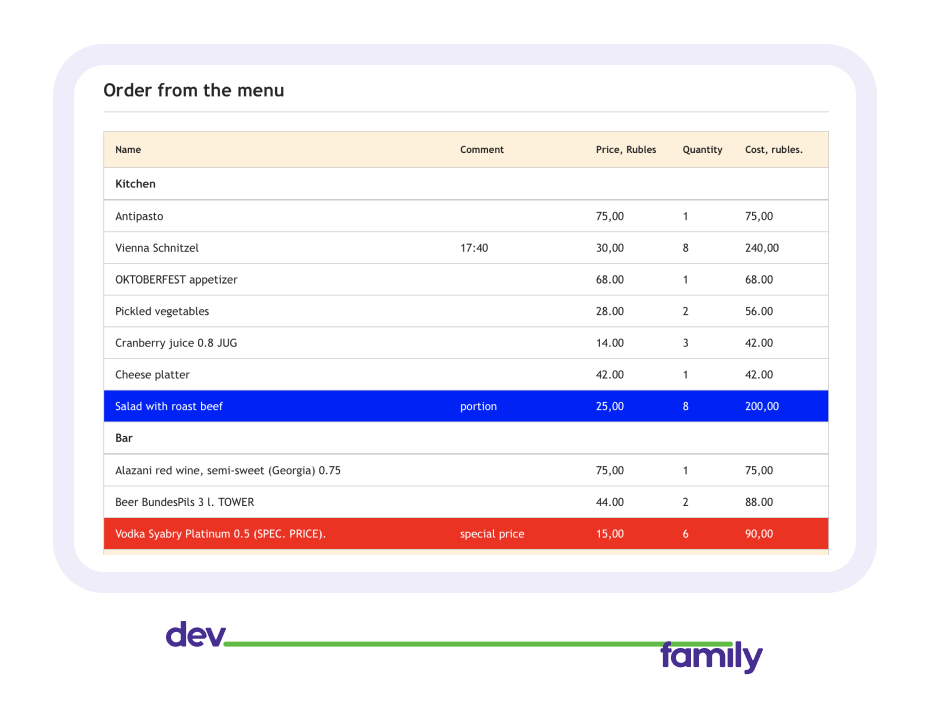Click the 17:40 comment on Vienna Schnitzel
Screen dimensions: 930x709
[x=474, y=248]
